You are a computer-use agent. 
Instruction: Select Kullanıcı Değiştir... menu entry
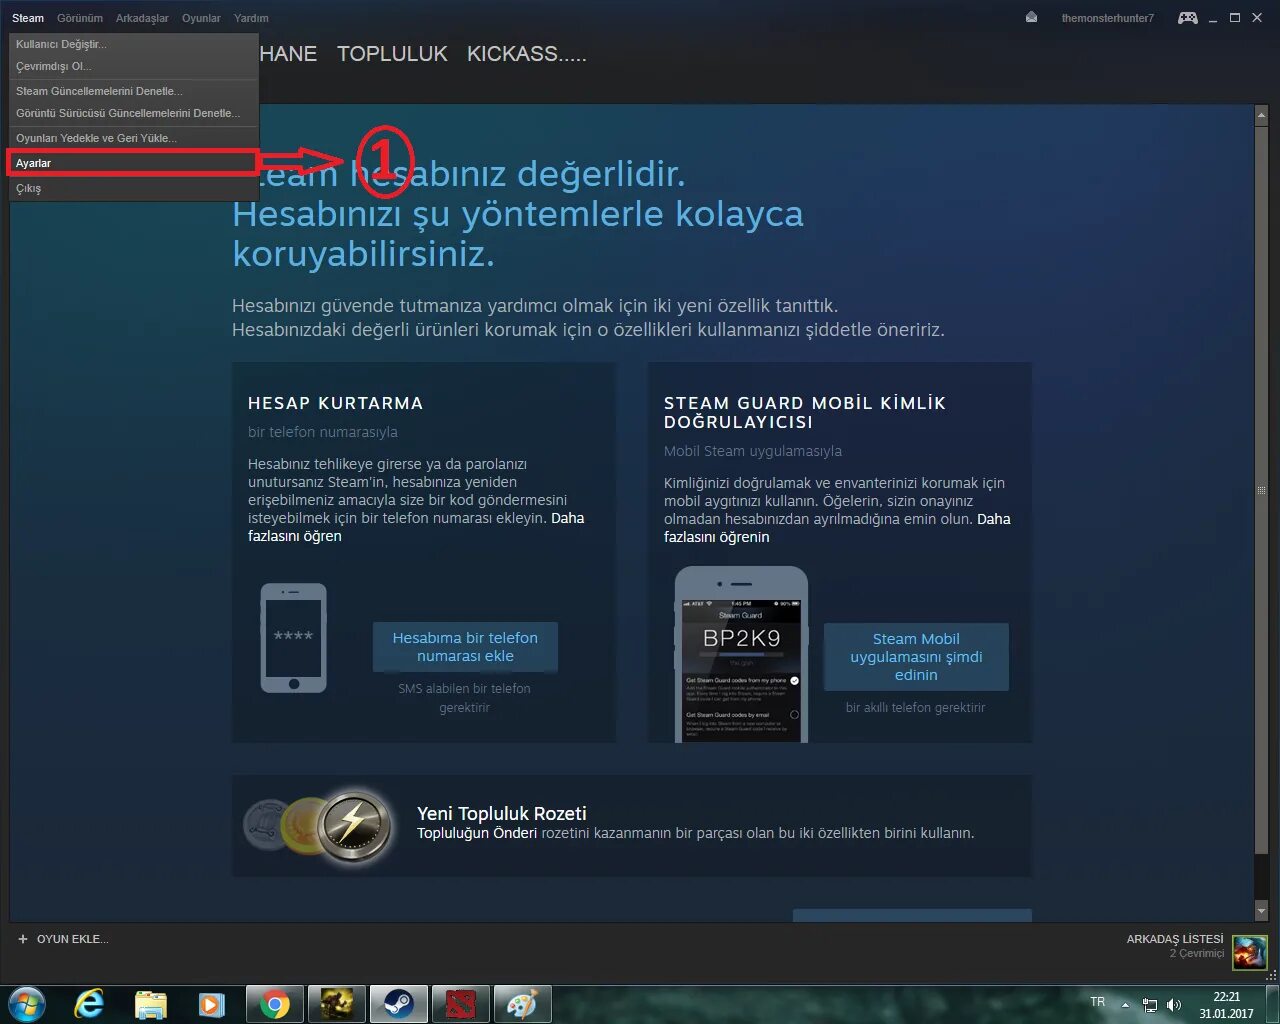click(134, 44)
